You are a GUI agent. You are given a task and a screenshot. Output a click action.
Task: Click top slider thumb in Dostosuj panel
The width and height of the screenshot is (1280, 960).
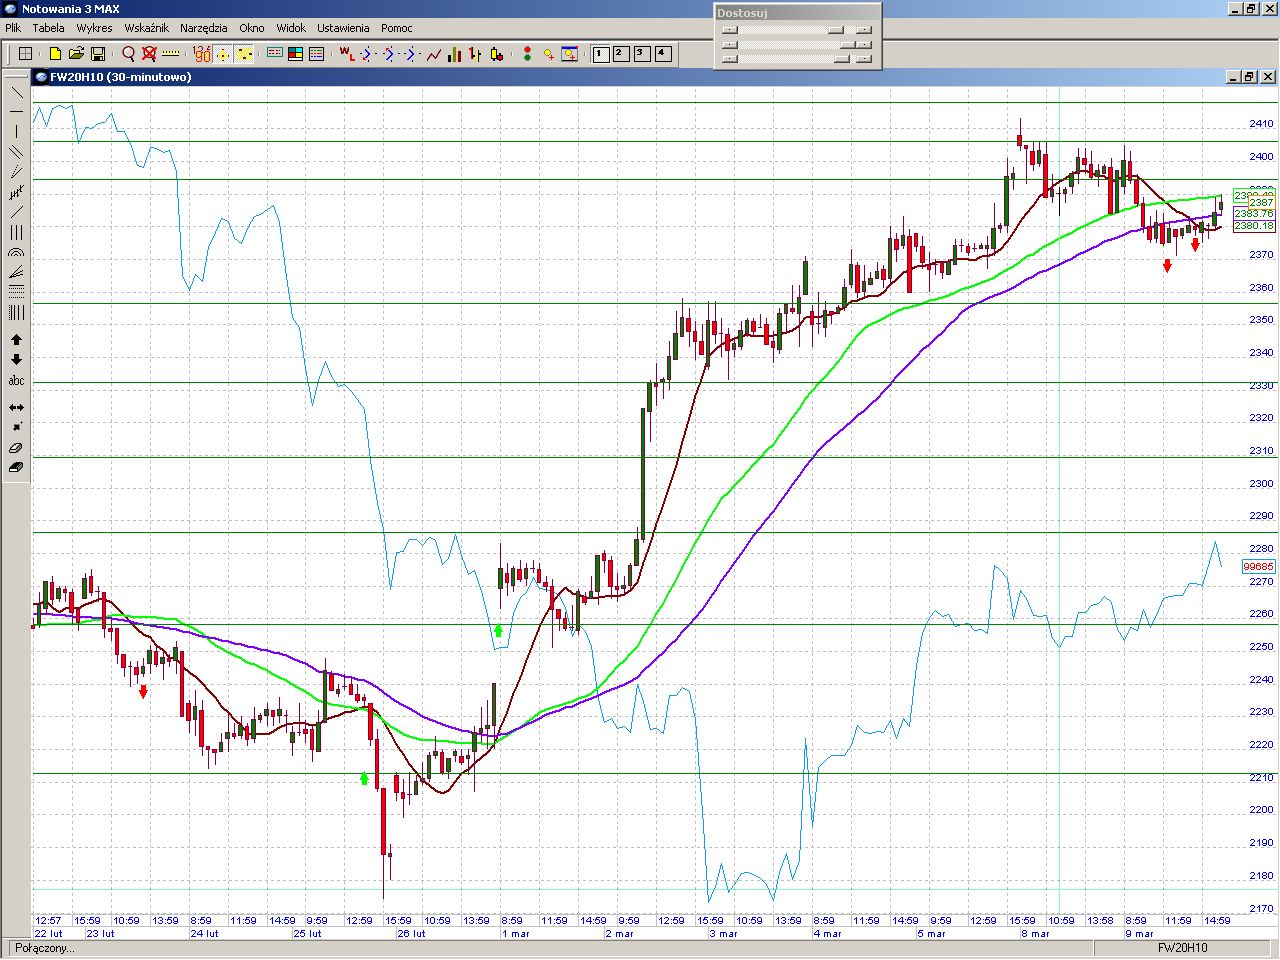point(835,30)
